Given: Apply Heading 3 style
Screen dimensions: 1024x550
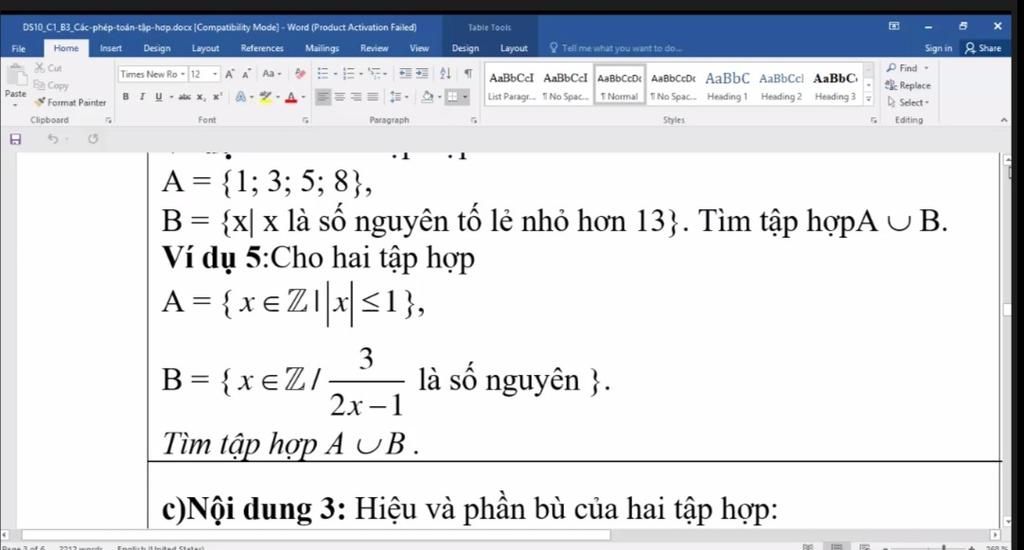Looking at the screenshot, I should [x=835, y=86].
